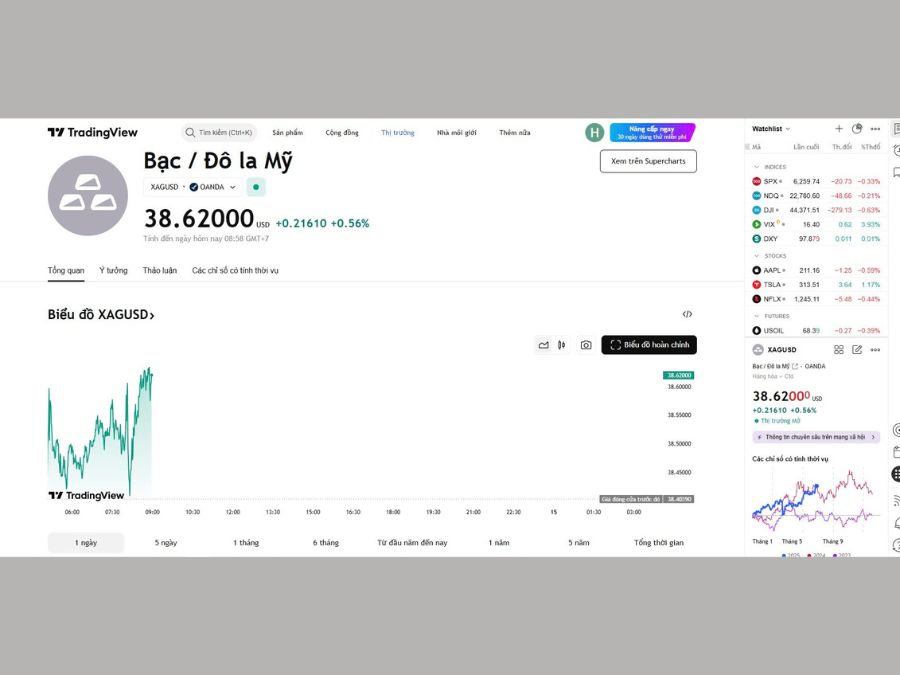The height and width of the screenshot is (675, 900).
Task: Click the silver icon beside XAGUSD in details panel
Action: click(758, 350)
